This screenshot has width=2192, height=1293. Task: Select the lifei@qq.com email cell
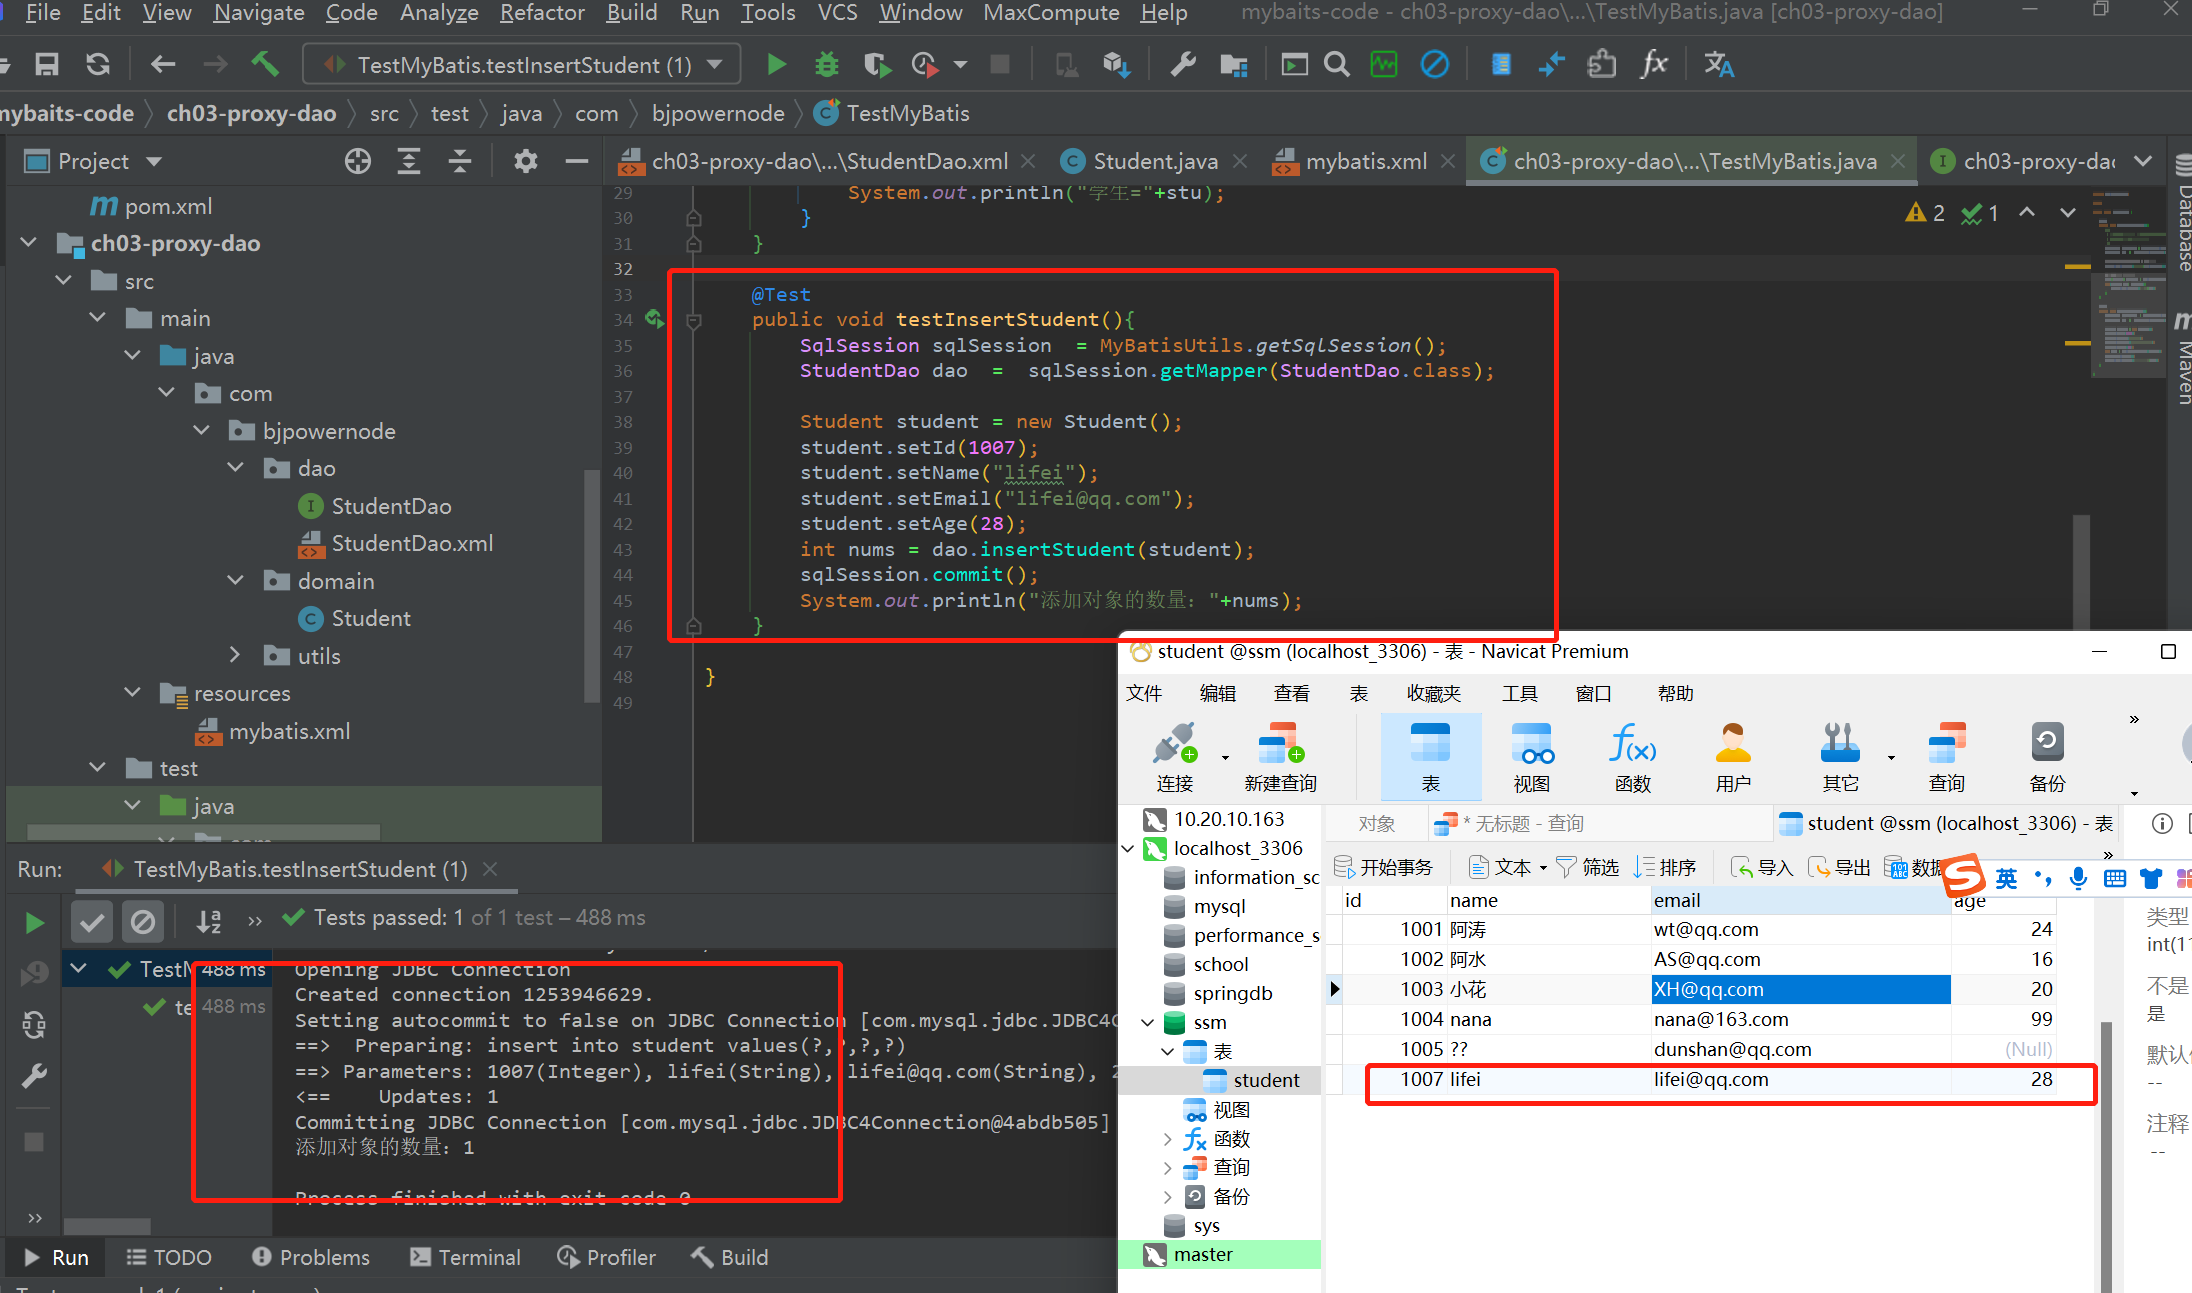pyautogui.click(x=1711, y=1079)
